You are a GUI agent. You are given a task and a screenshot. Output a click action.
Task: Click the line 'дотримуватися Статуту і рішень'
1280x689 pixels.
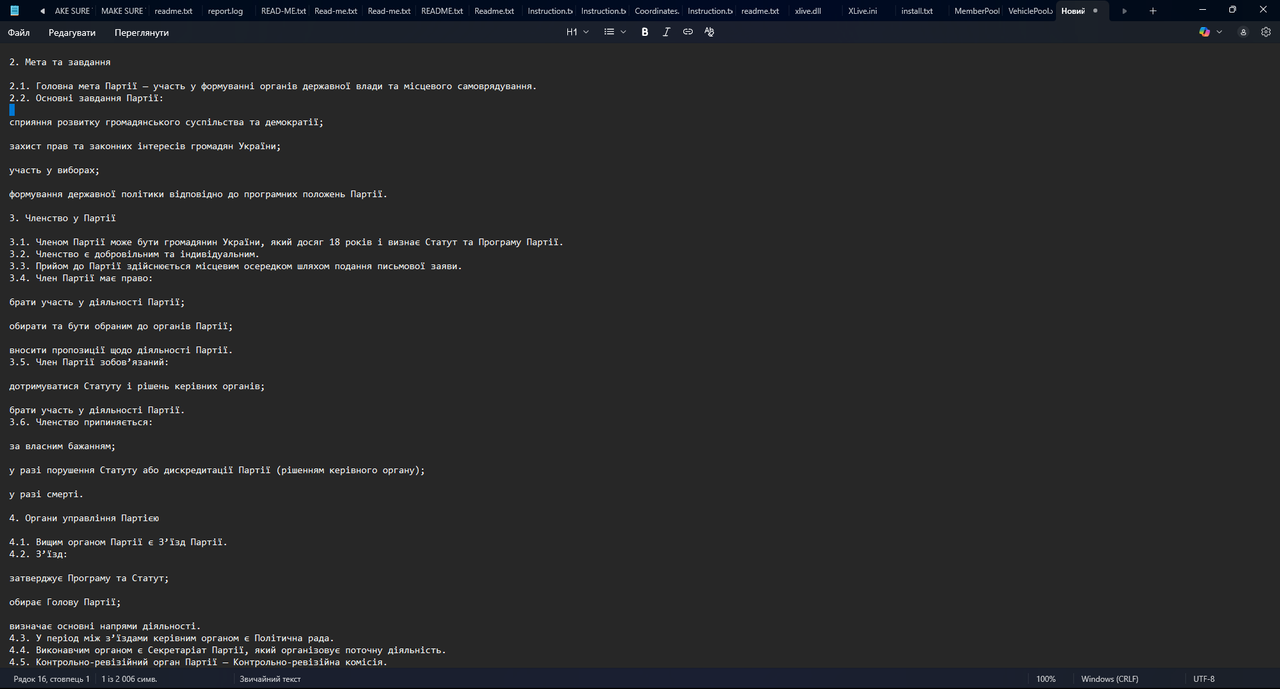137,386
